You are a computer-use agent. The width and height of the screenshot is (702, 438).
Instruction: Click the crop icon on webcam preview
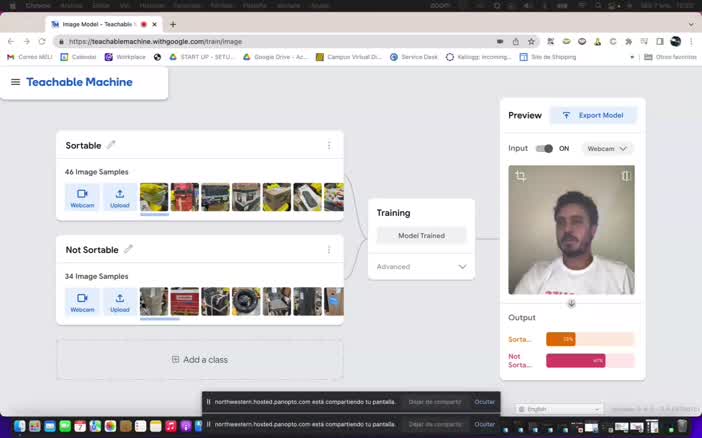(520, 176)
